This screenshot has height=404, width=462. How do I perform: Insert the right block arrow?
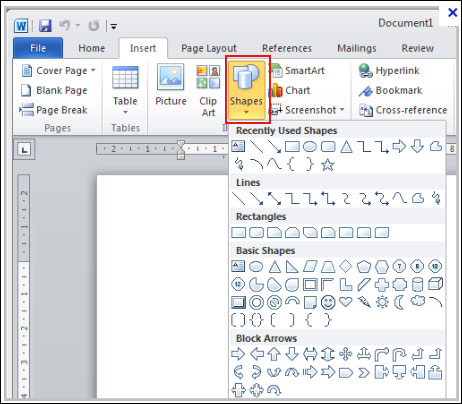tap(238, 354)
